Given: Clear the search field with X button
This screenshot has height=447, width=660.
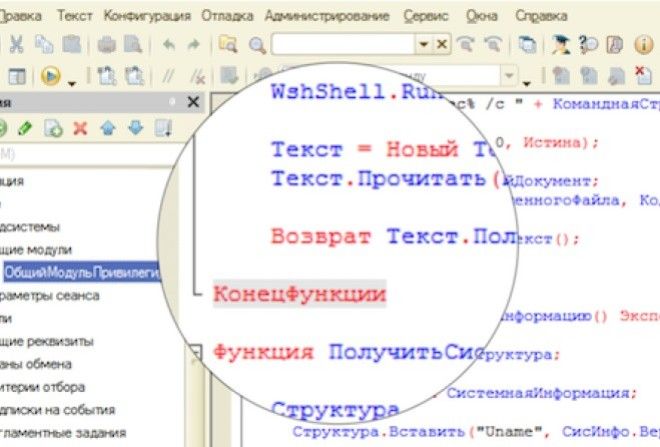Looking at the screenshot, I should 441,44.
